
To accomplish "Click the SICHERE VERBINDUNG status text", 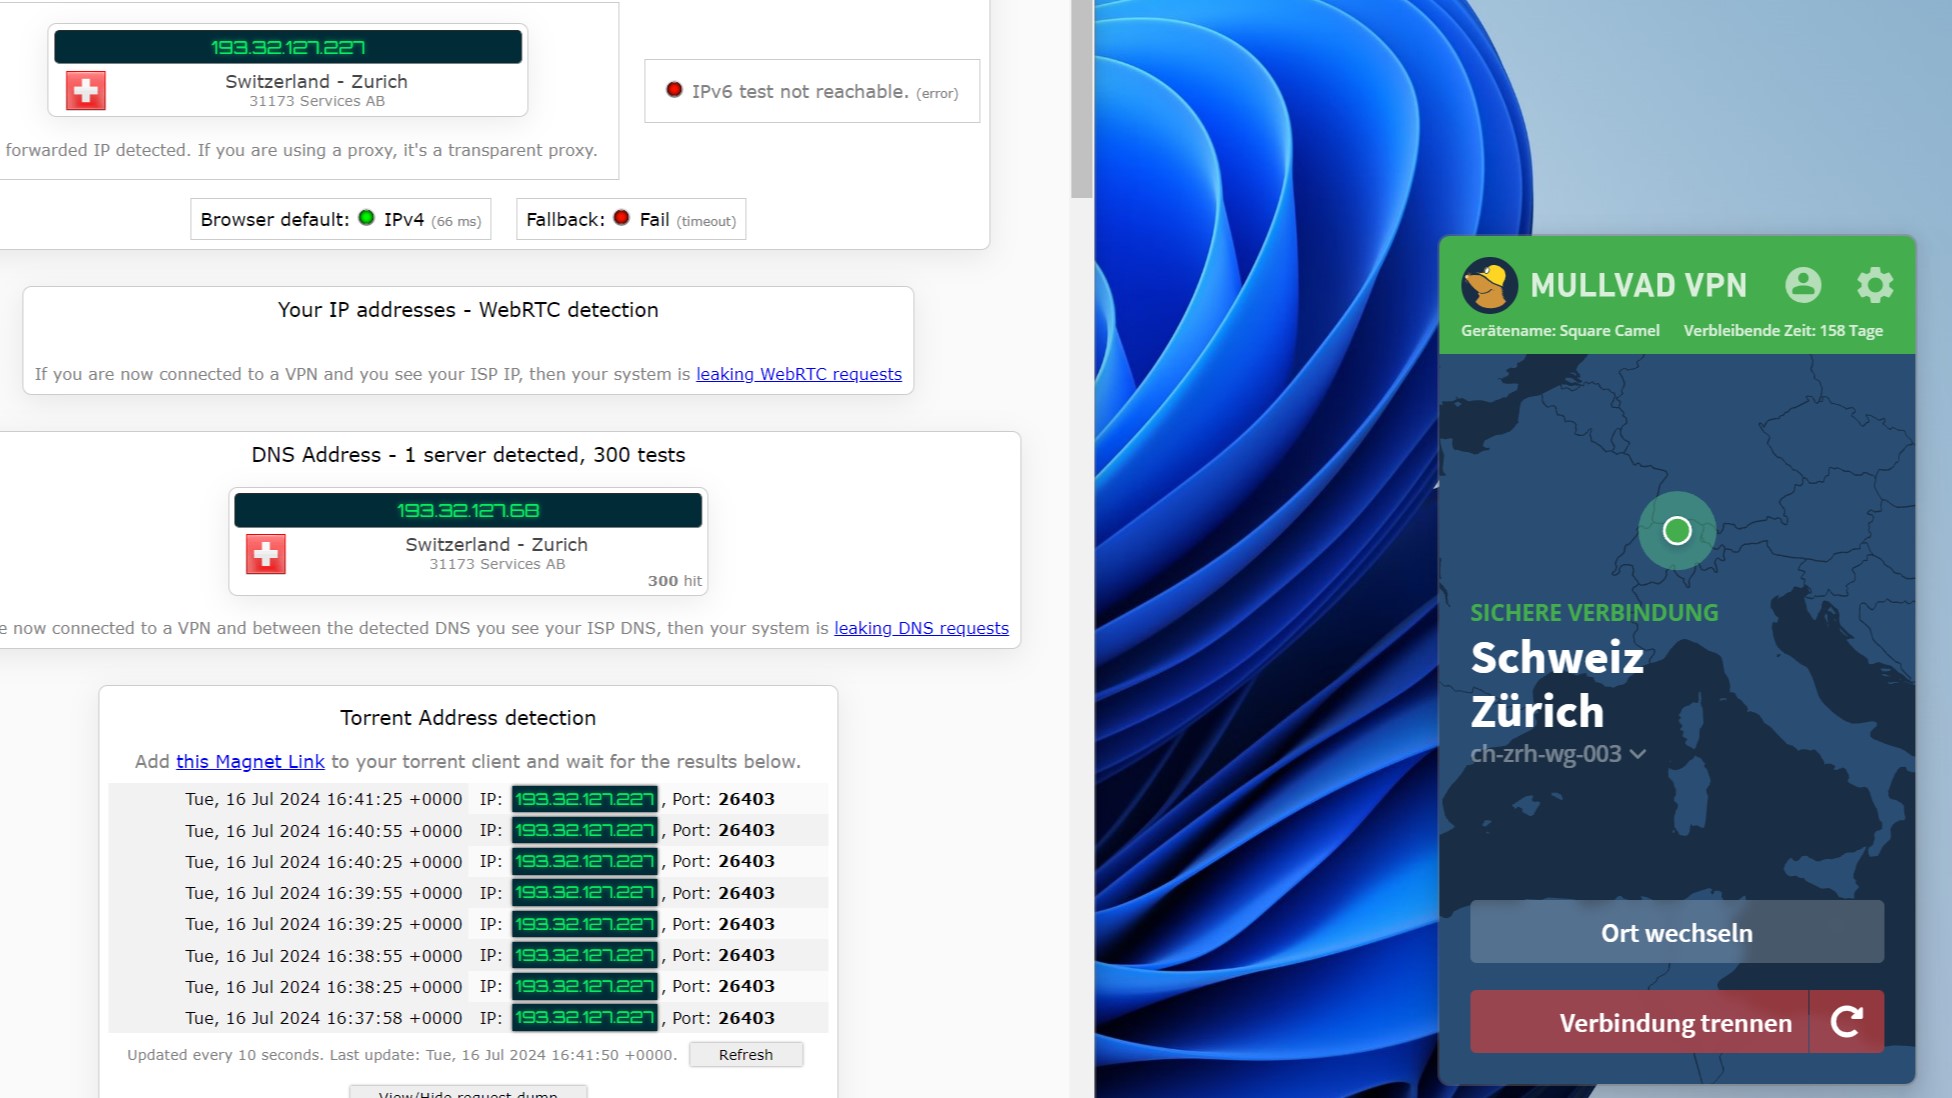I will coord(1594,613).
